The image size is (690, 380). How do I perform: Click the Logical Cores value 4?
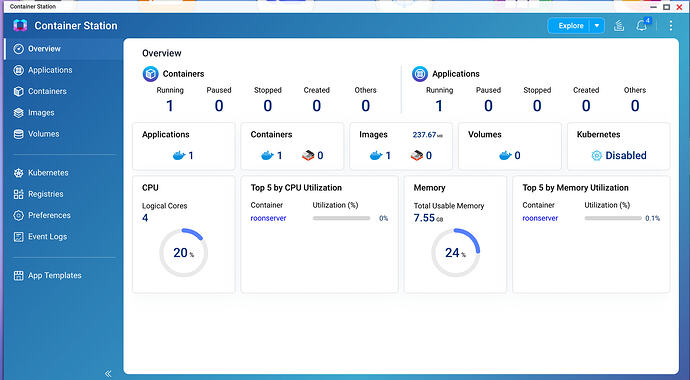145,218
